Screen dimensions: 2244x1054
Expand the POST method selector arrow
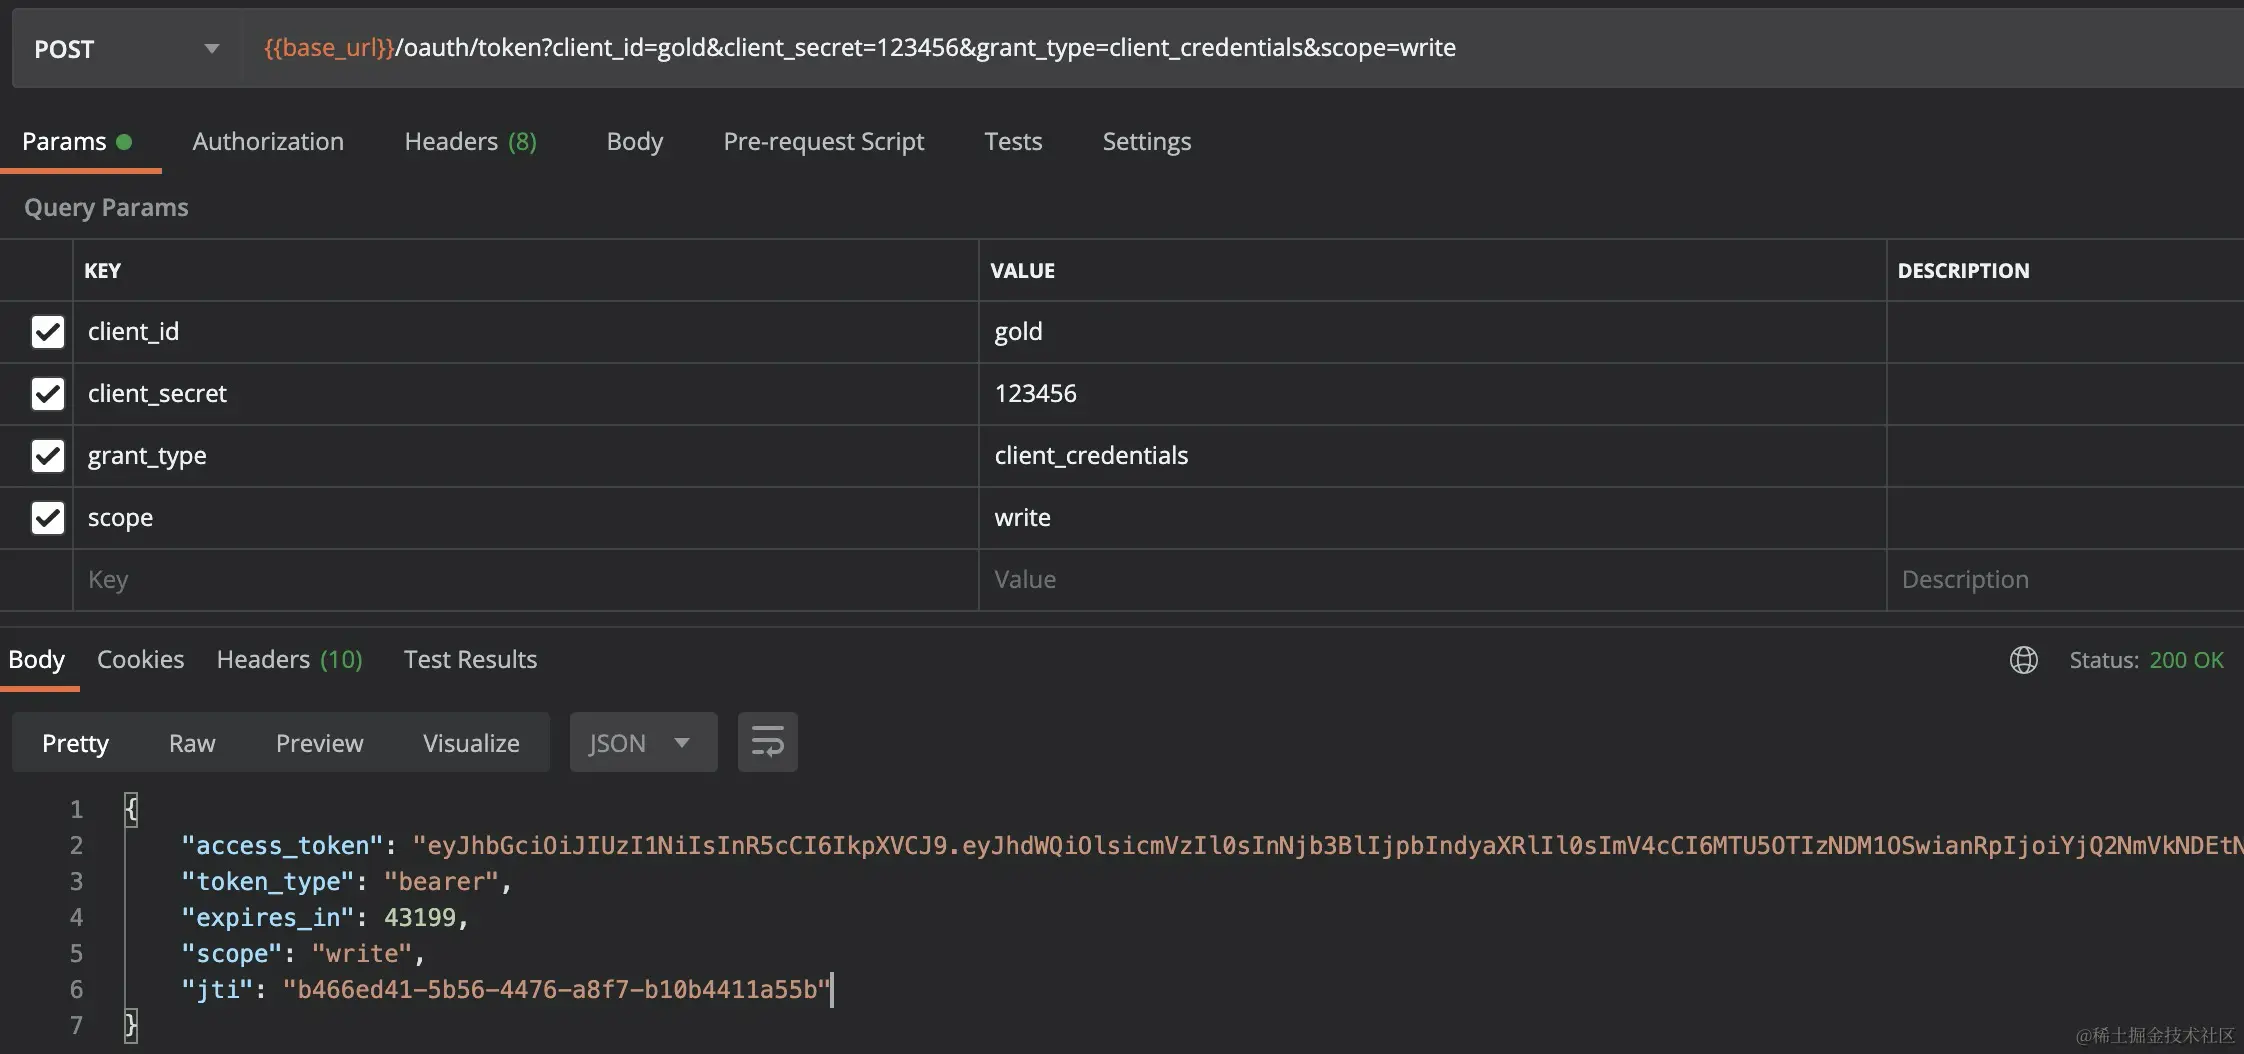tap(211, 47)
